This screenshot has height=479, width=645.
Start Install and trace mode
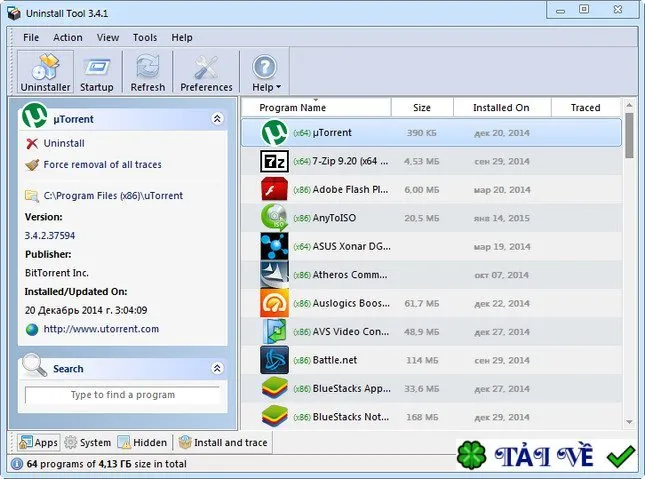tap(223, 442)
